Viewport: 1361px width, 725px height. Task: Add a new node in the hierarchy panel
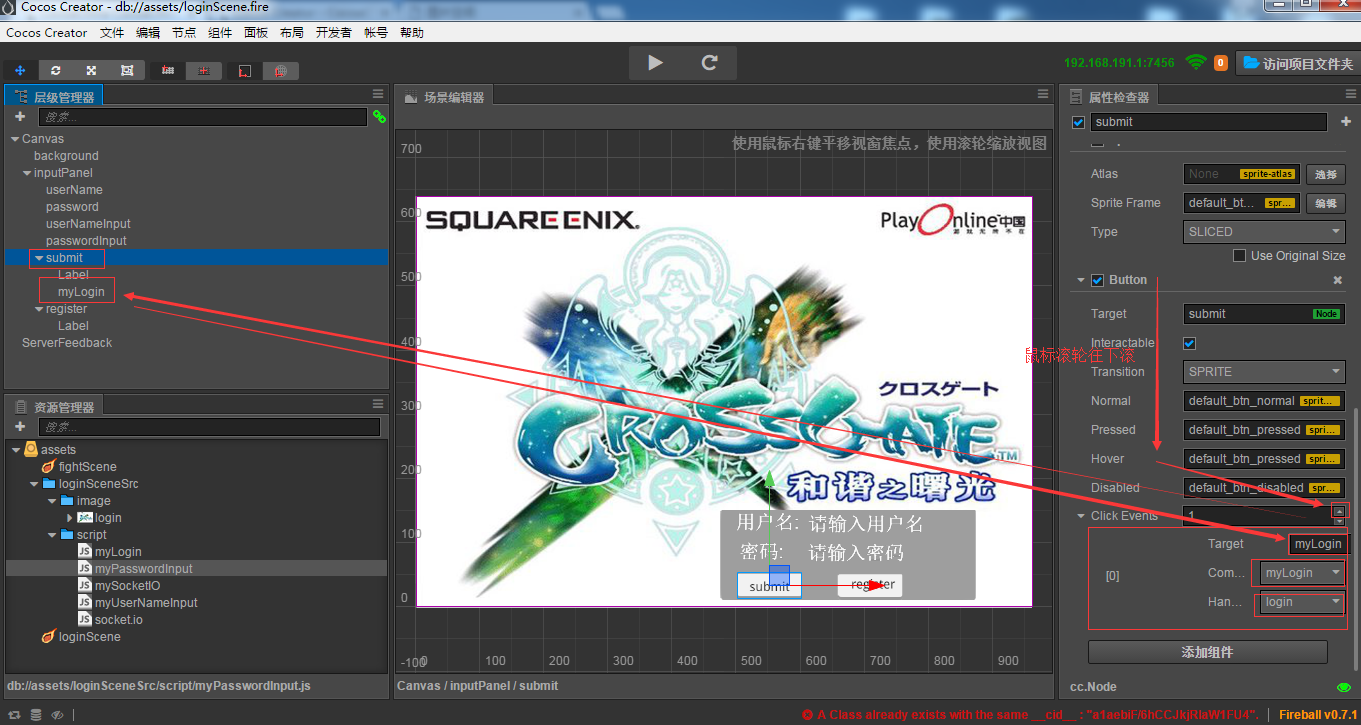pos(19,117)
